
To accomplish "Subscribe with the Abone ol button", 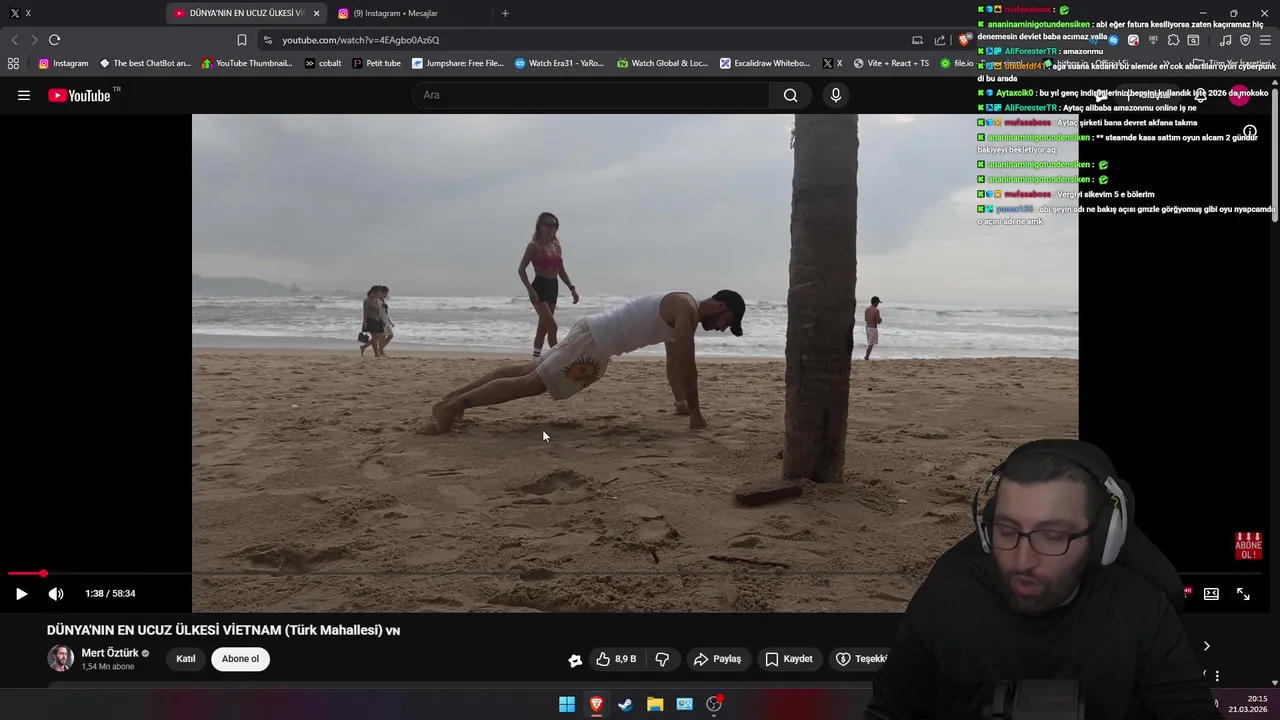I will coord(240,659).
